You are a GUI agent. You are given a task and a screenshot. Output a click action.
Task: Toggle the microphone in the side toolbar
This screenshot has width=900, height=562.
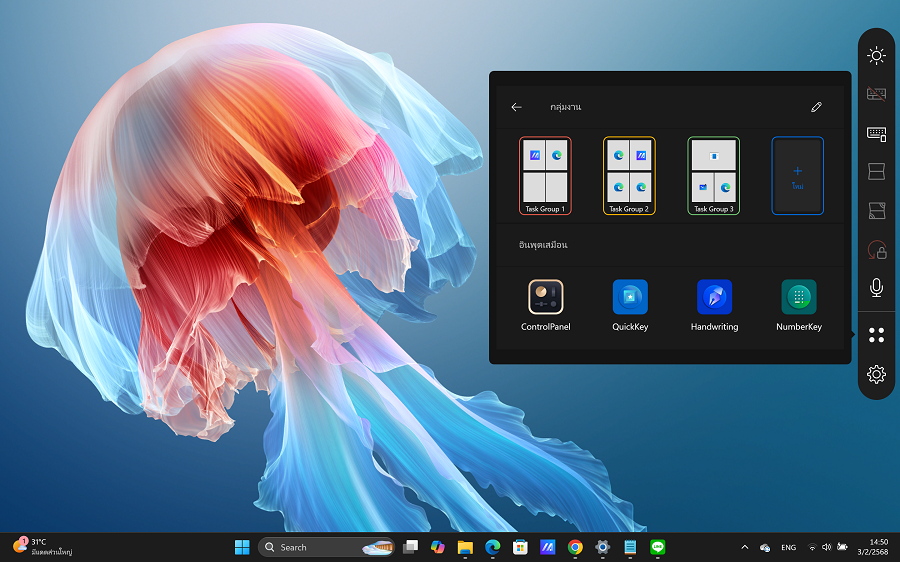tap(876, 288)
